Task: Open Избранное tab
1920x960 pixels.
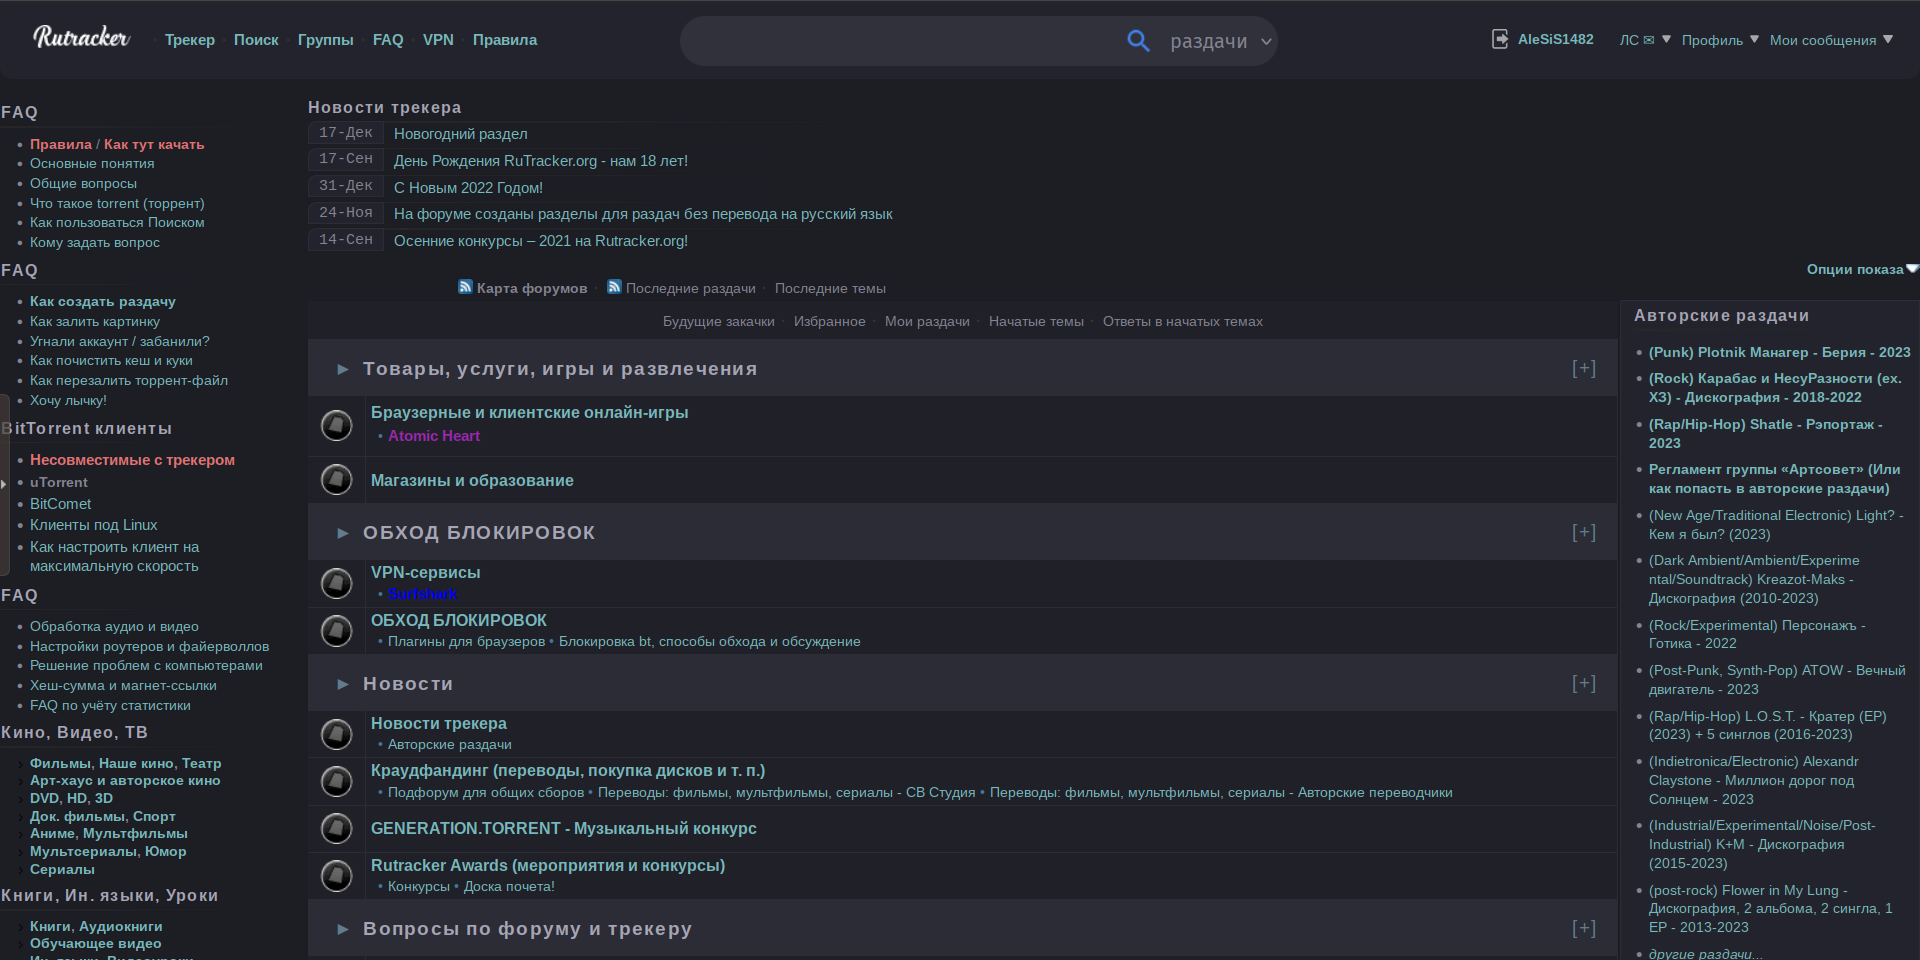Action: point(829,321)
